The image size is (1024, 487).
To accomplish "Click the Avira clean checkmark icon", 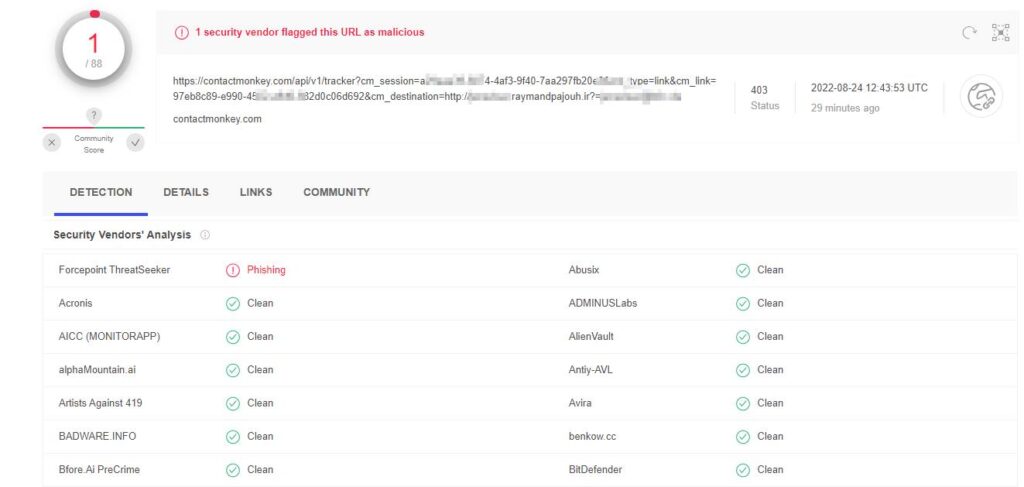I will click(743, 403).
